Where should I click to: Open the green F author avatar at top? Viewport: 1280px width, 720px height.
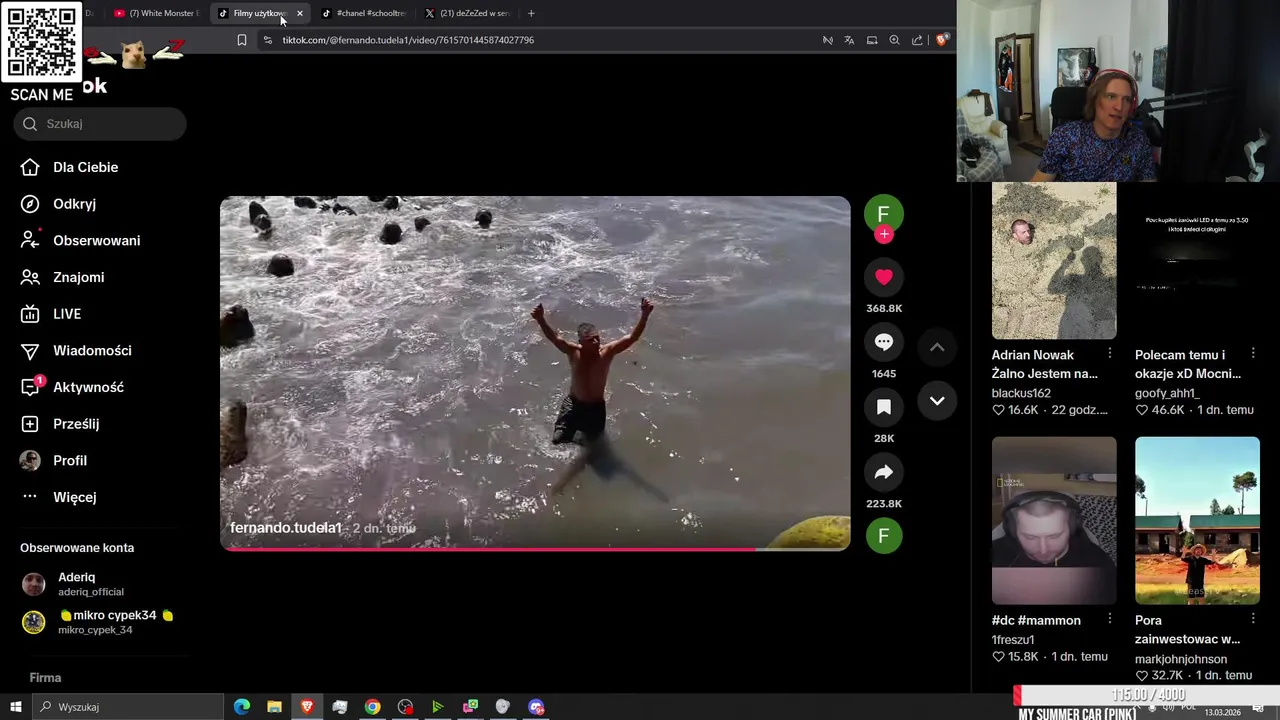point(884,213)
